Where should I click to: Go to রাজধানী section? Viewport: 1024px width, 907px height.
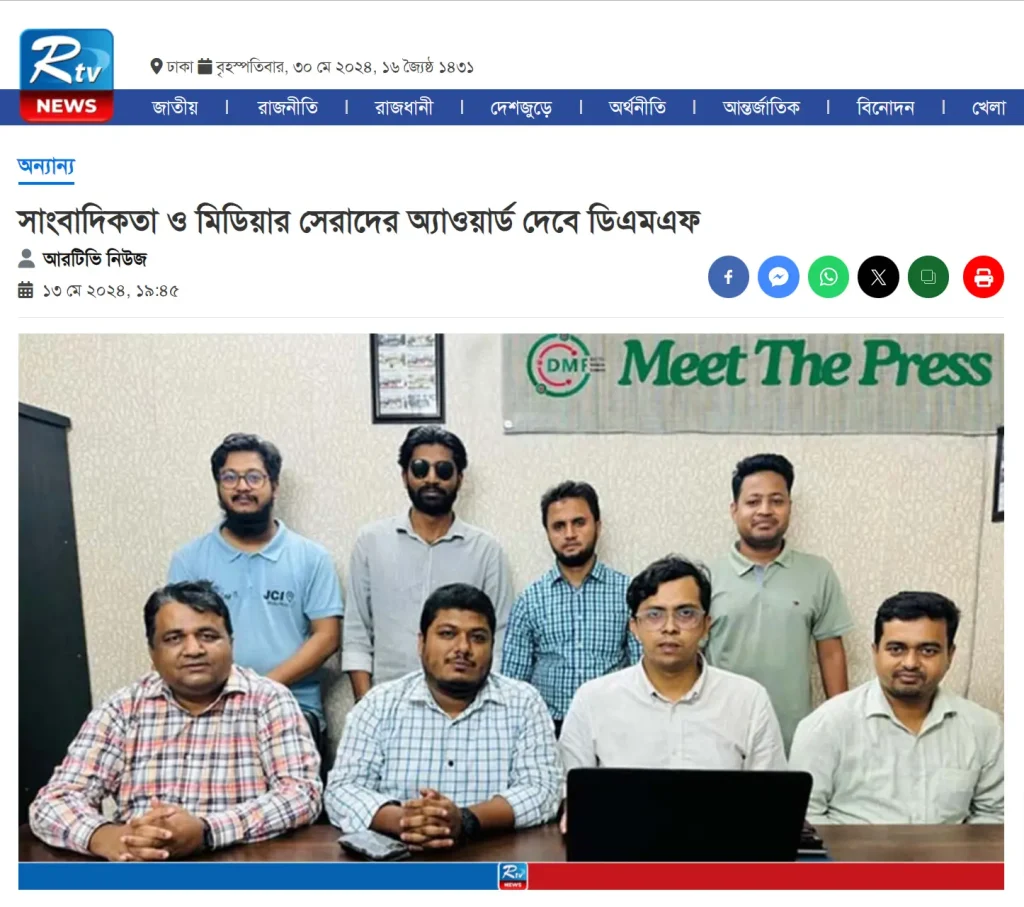click(x=404, y=107)
